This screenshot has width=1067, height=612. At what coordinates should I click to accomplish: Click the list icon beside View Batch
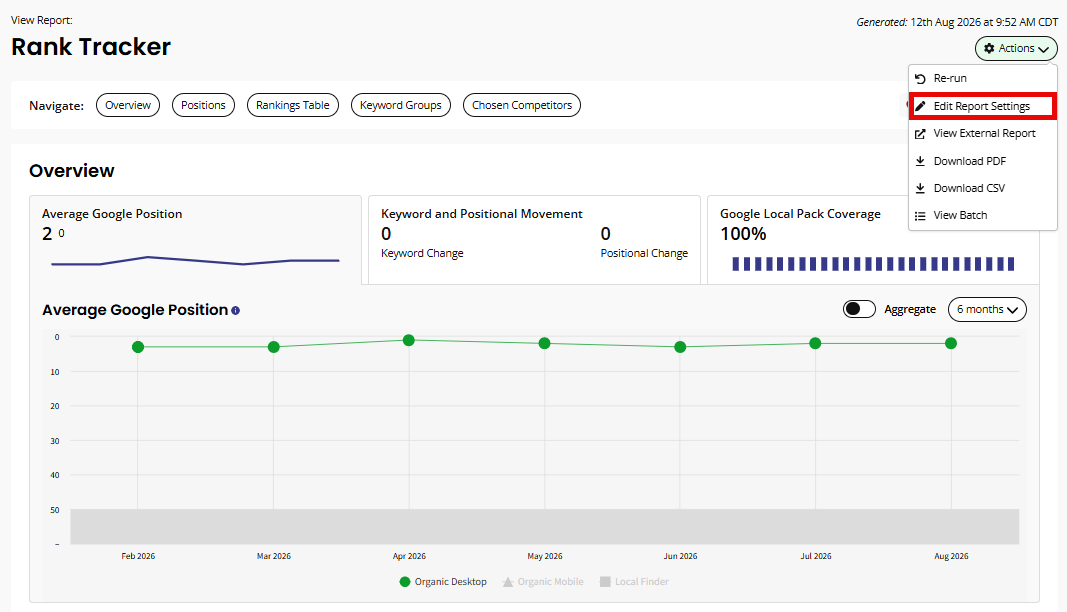(920, 215)
